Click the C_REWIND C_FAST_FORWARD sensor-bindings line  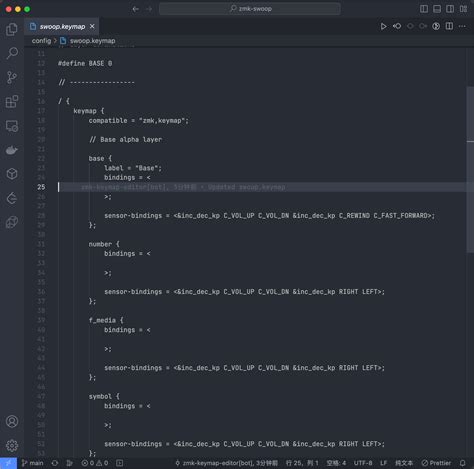pos(269,216)
